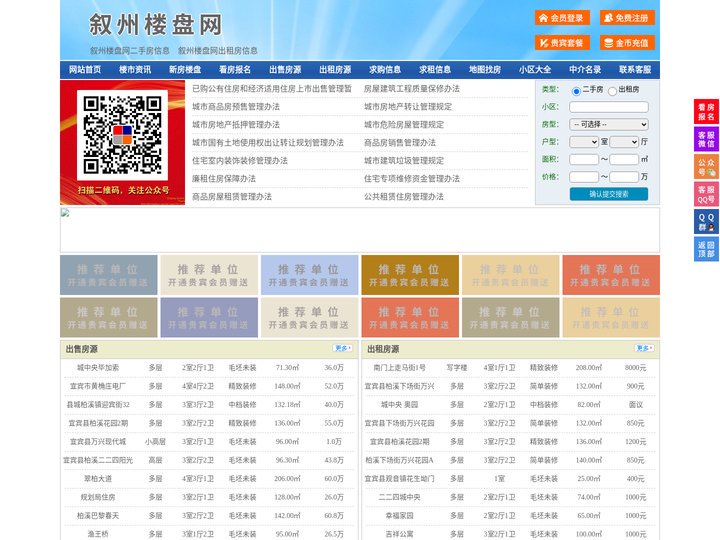Viewport: 720px width, 540px height.
Task: Click 更多 in 出售房源 header
Action: point(343,349)
